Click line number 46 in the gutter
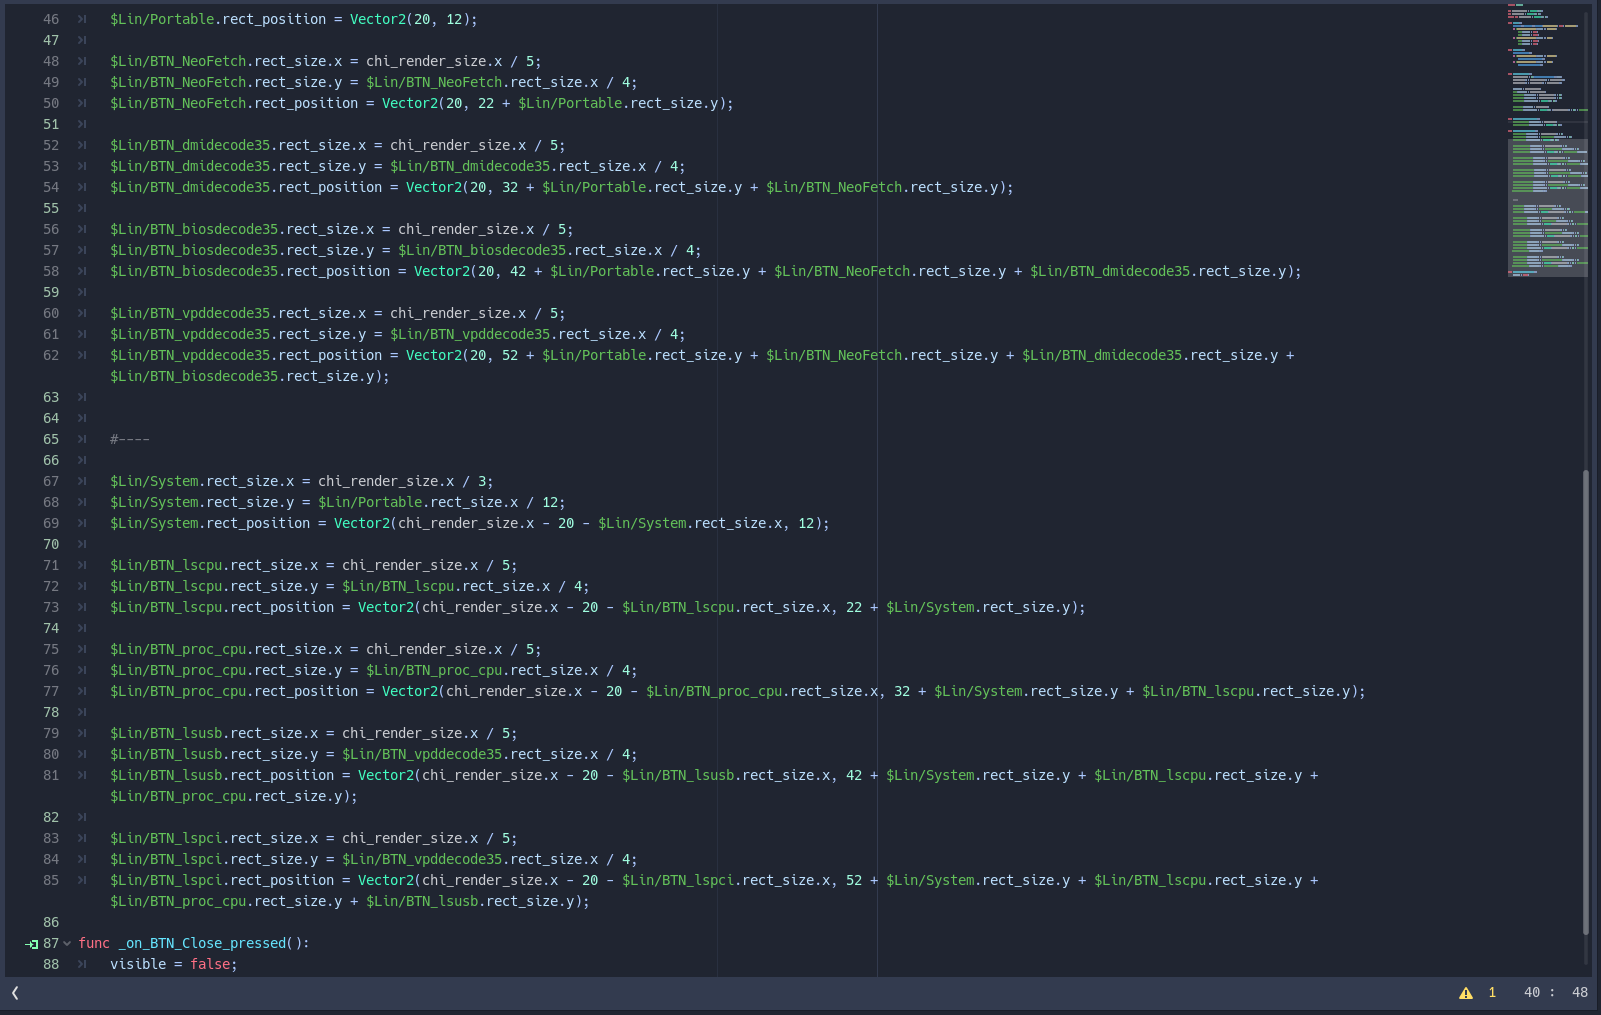This screenshot has width=1601, height=1015. click(51, 19)
